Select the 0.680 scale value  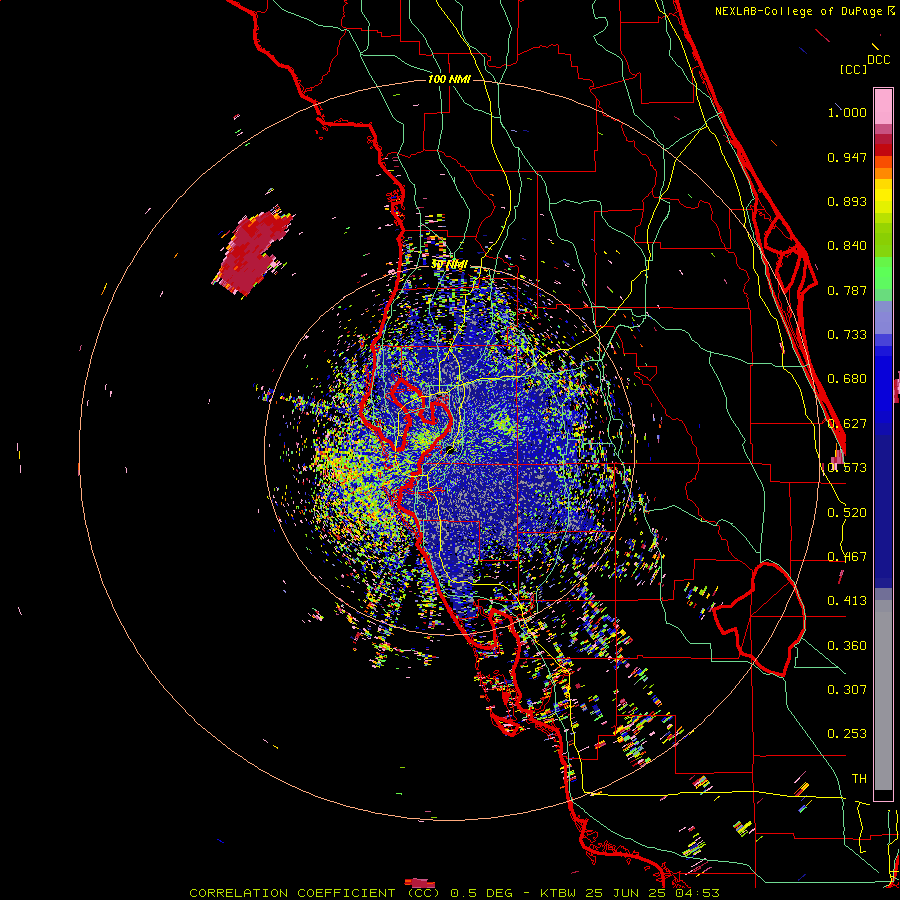tap(847, 379)
